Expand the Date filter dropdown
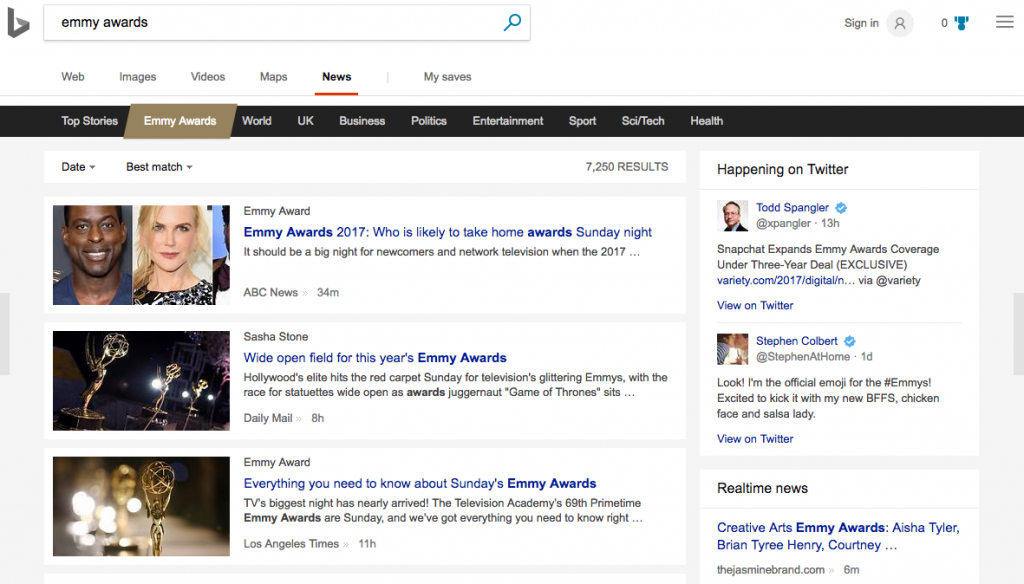 [x=78, y=167]
